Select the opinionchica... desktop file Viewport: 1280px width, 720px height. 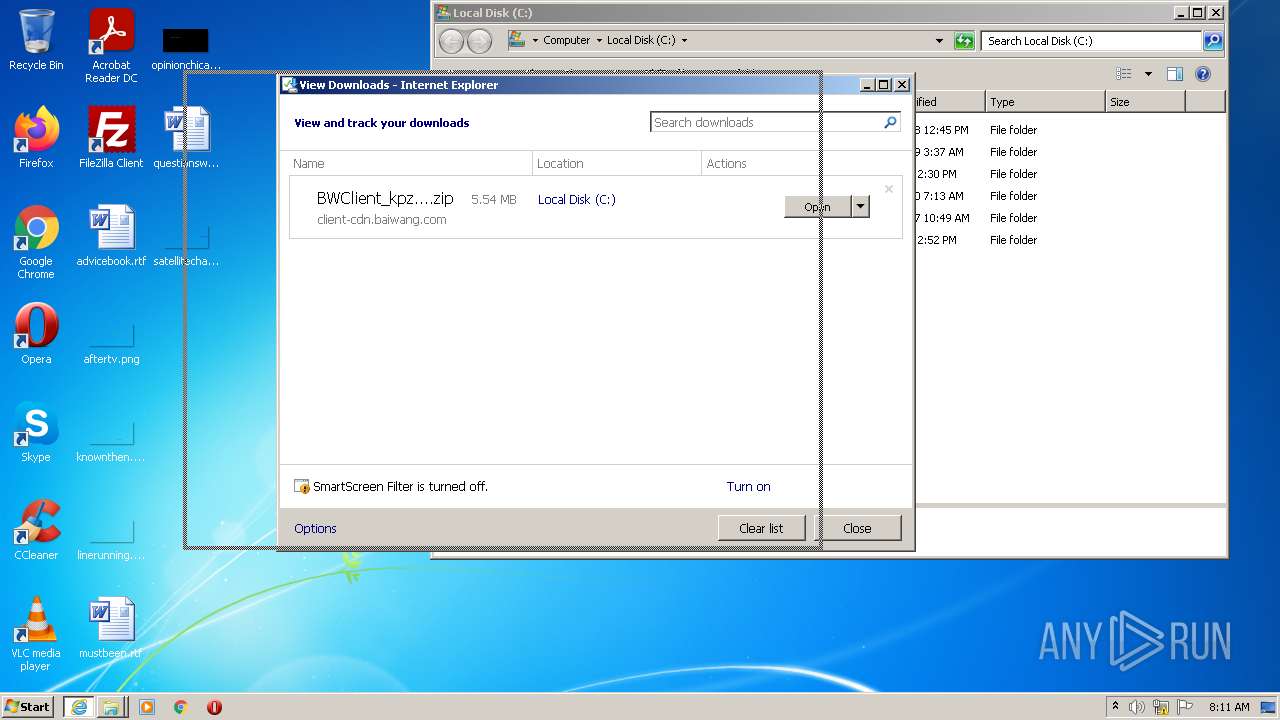coord(186,48)
